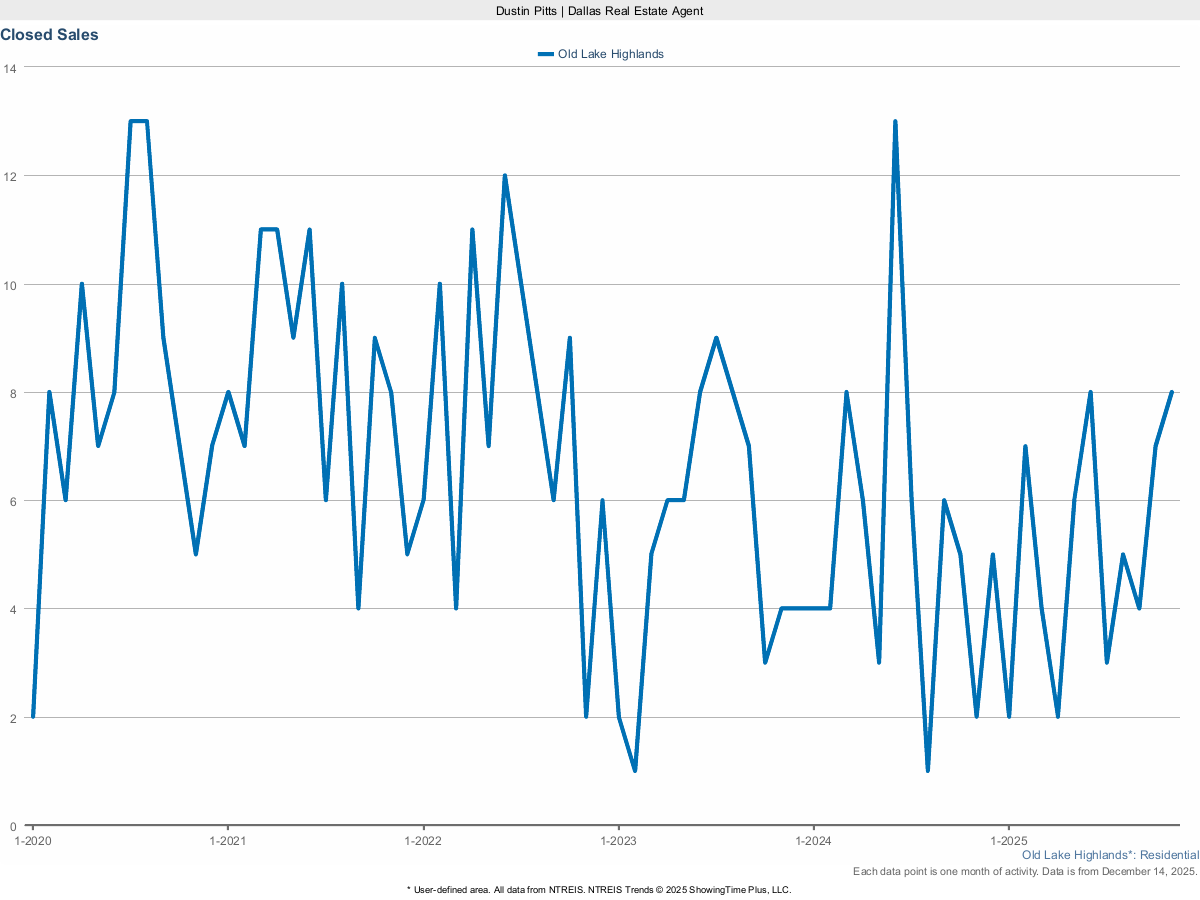The height and width of the screenshot is (900, 1200).
Task: Click the 0 label on the y-axis
Action: pyautogui.click(x=13, y=826)
